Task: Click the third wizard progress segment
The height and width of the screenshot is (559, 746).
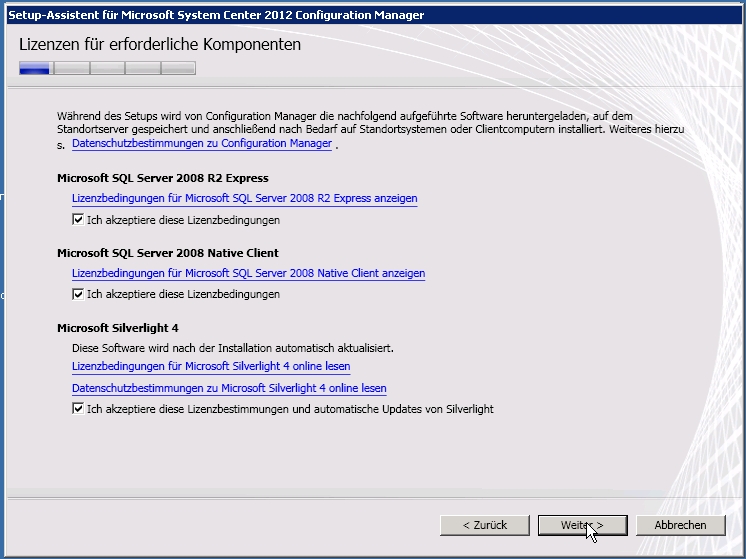Action: pos(107,68)
